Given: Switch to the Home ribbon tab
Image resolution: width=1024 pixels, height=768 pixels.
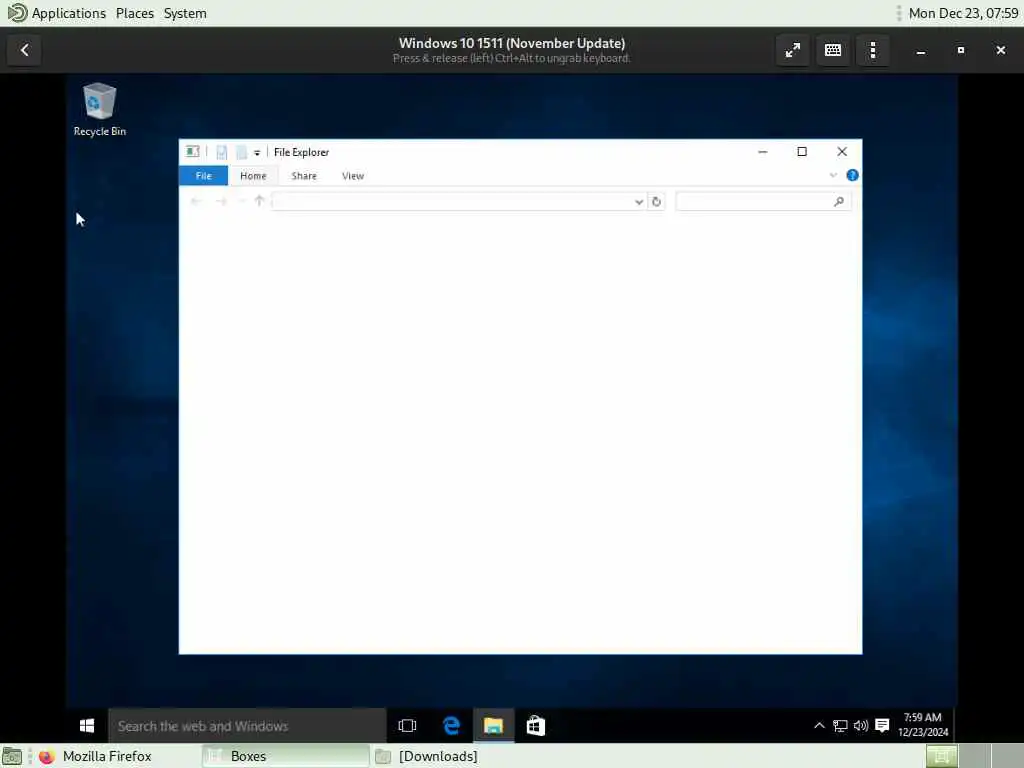Looking at the screenshot, I should coord(253,176).
